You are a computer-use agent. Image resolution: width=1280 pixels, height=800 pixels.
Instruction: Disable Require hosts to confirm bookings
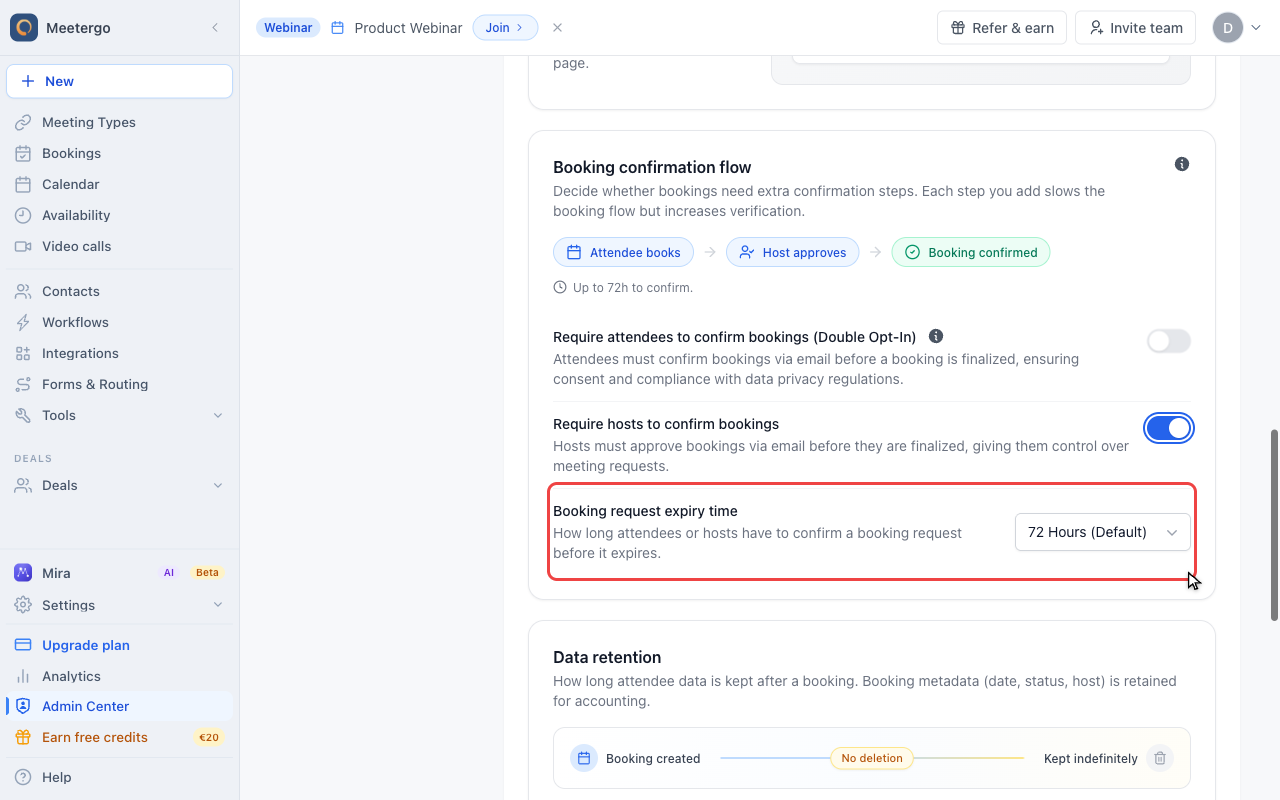[x=1169, y=428]
